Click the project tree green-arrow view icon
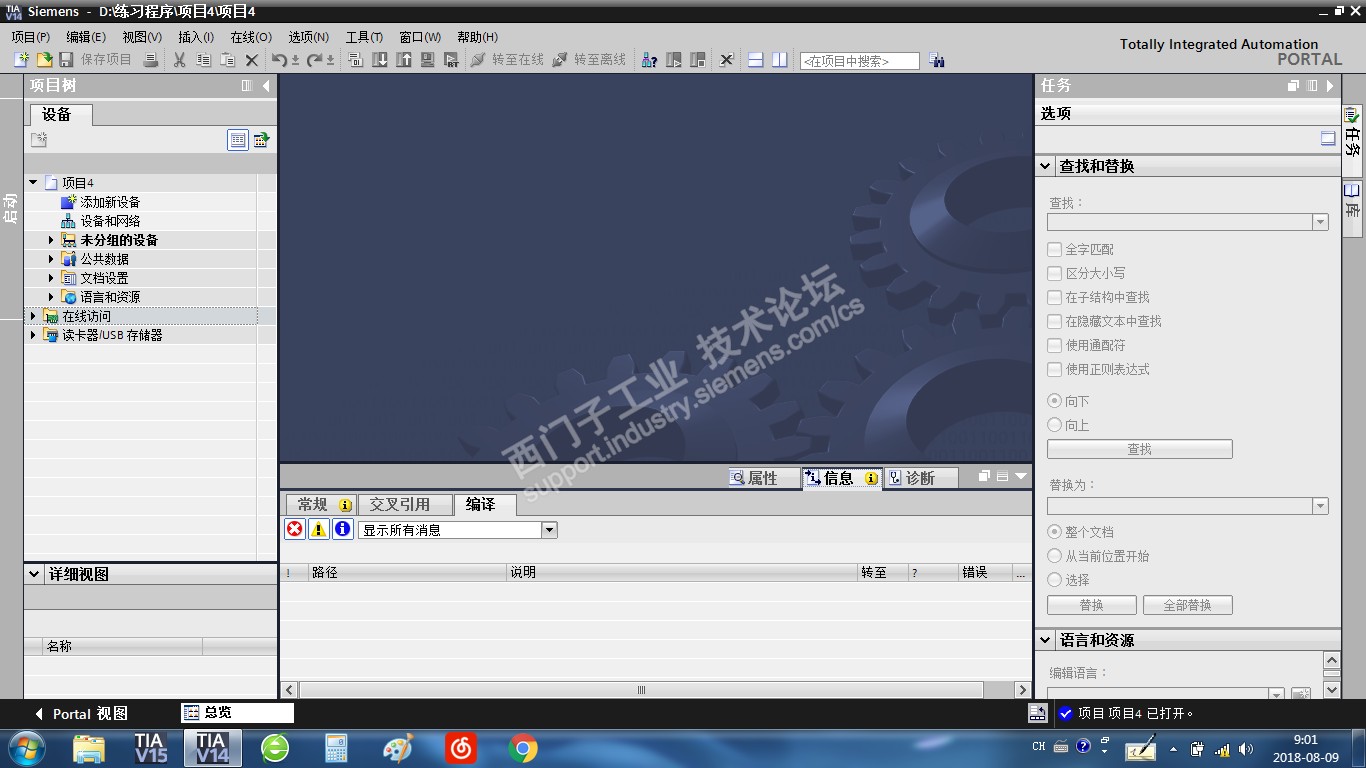 point(261,140)
